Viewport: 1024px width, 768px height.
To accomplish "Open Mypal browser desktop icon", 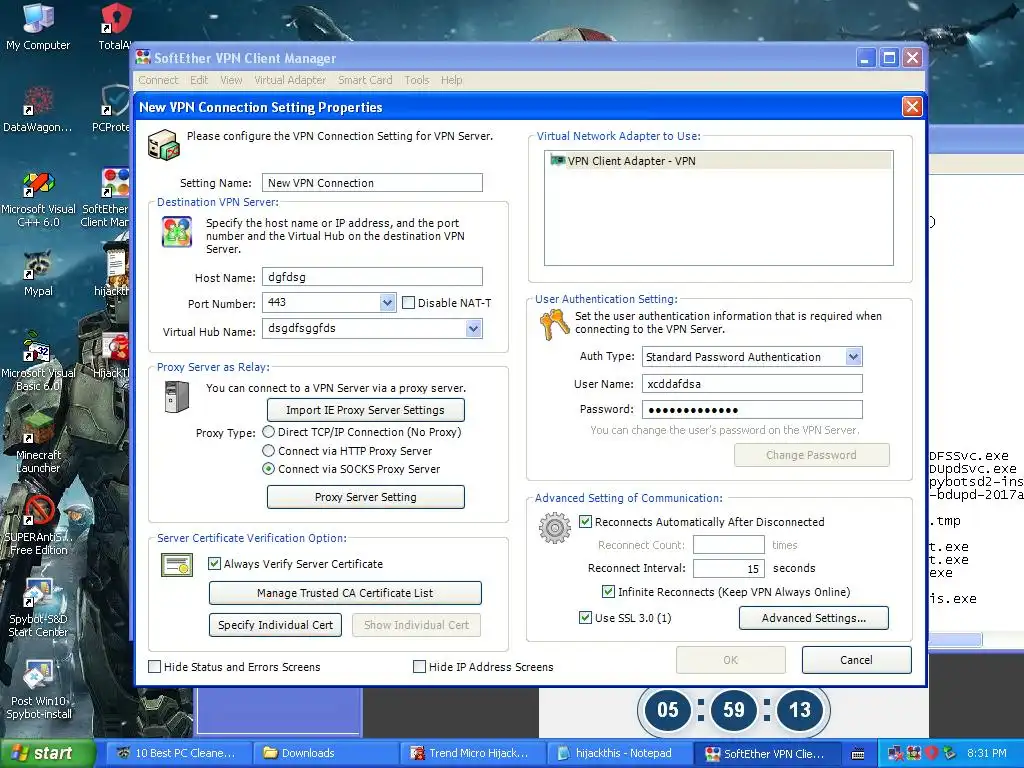I will click(38, 274).
